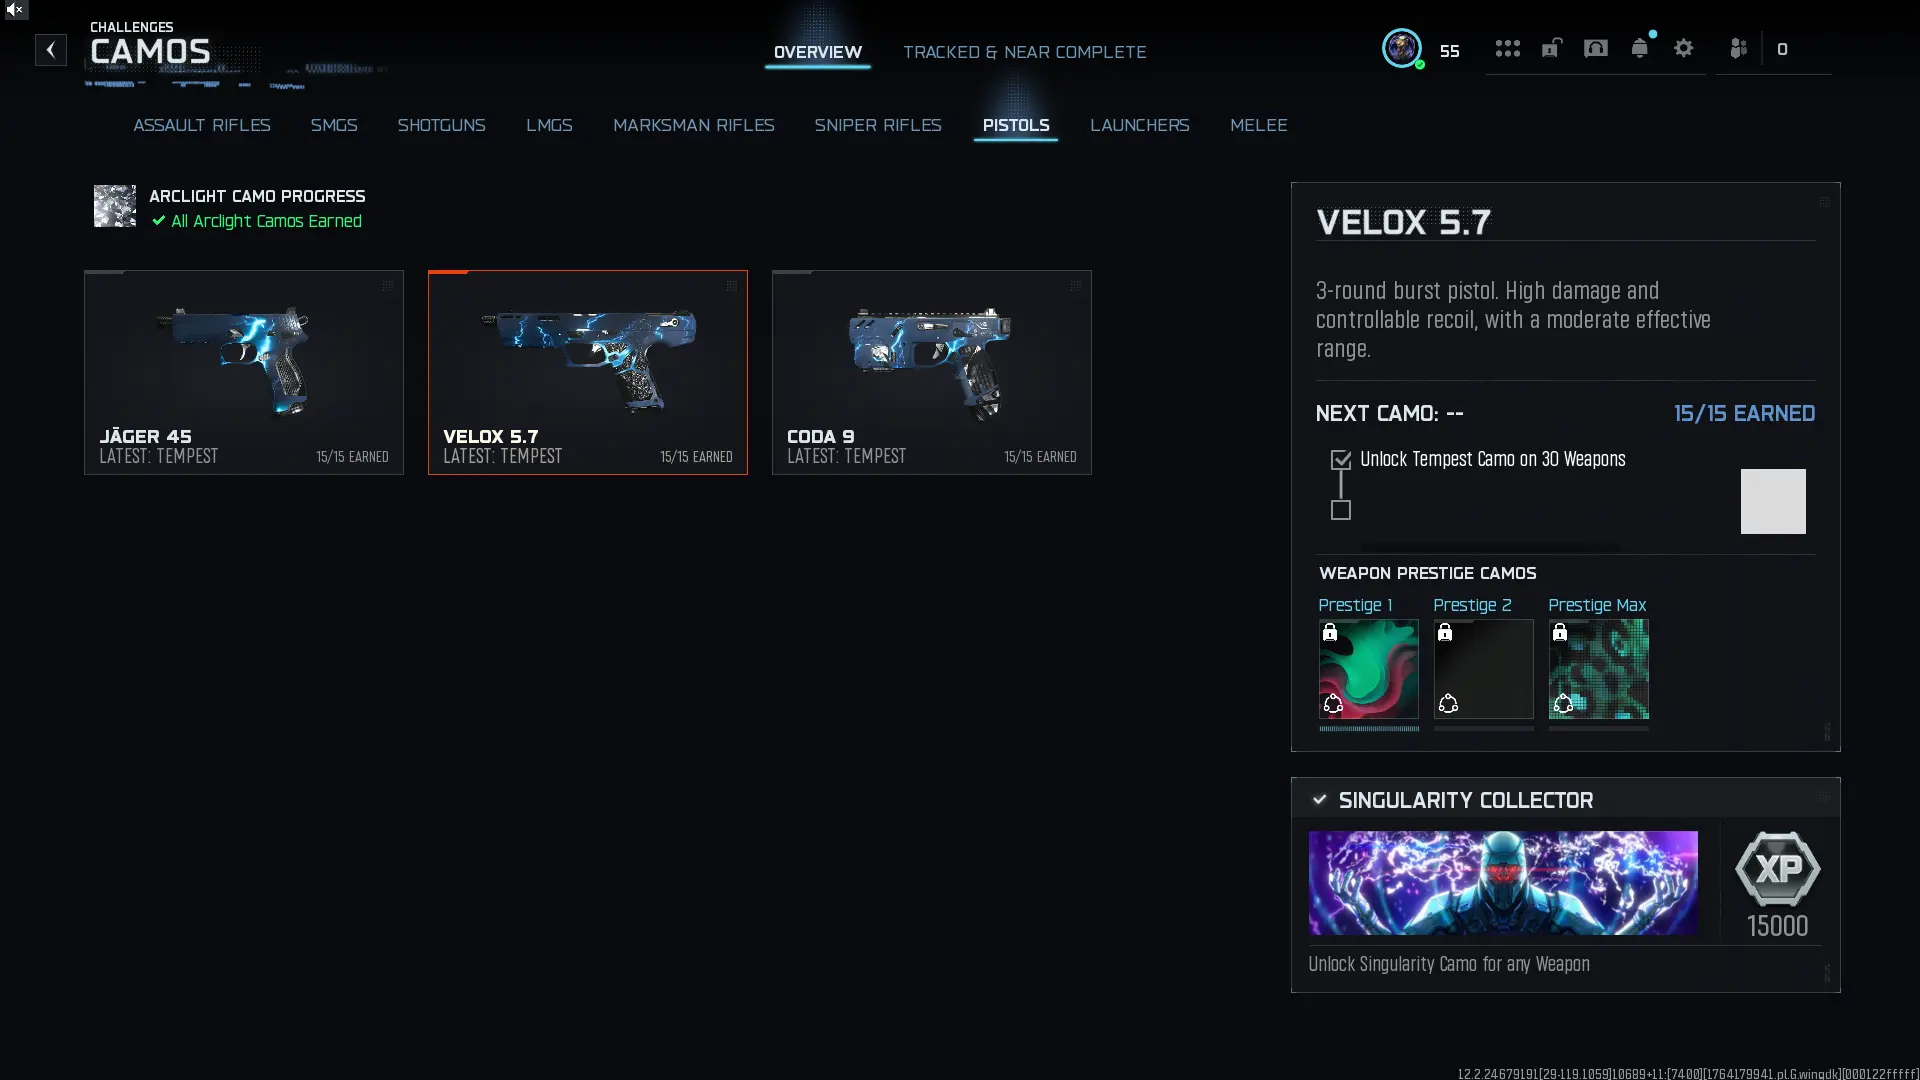Select the Prestige Max camo swatch
The width and height of the screenshot is (1920, 1080).
click(x=1598, y=669)
